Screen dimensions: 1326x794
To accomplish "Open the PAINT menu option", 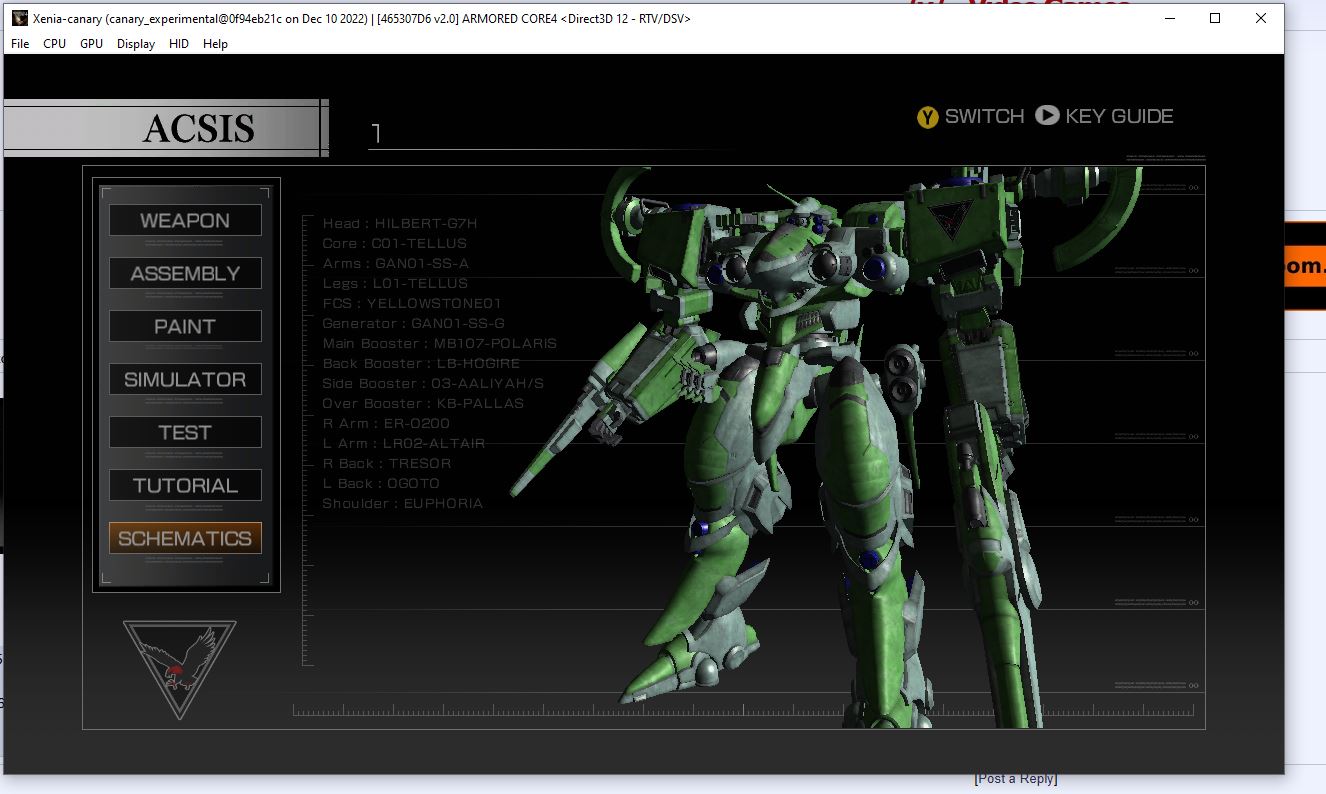I will coord(185,327).
